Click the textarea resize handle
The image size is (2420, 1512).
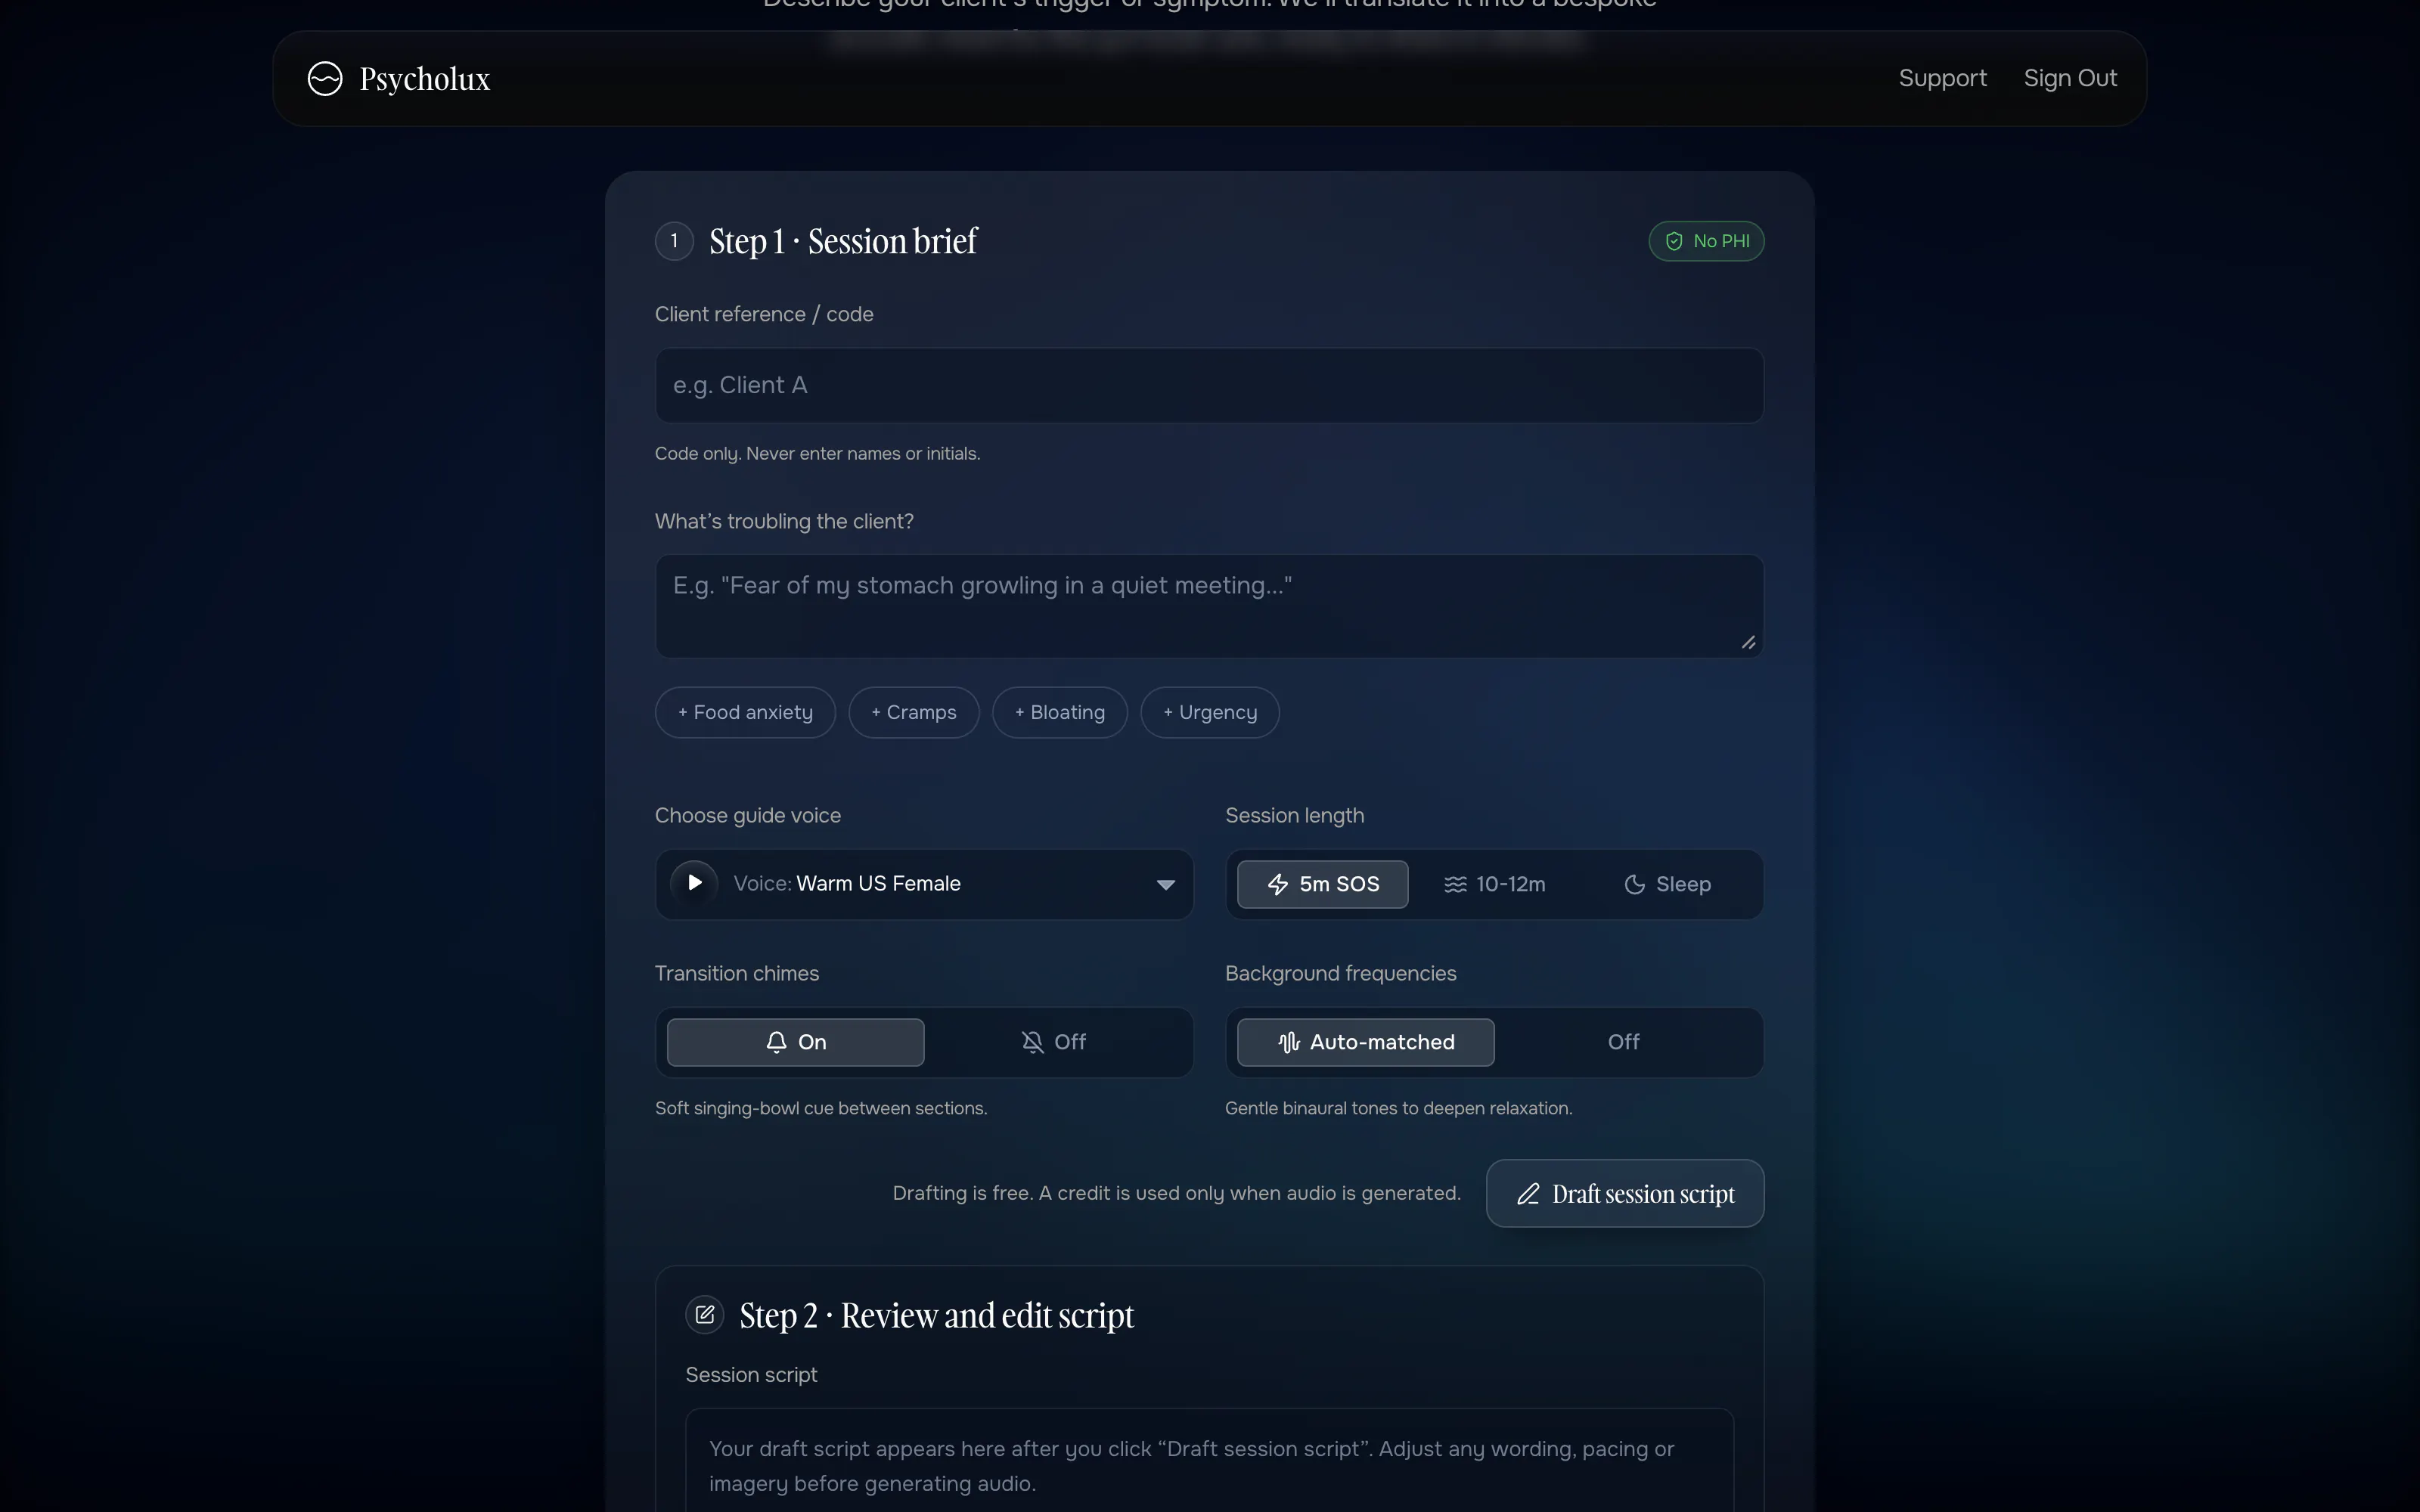(1748, 643)
